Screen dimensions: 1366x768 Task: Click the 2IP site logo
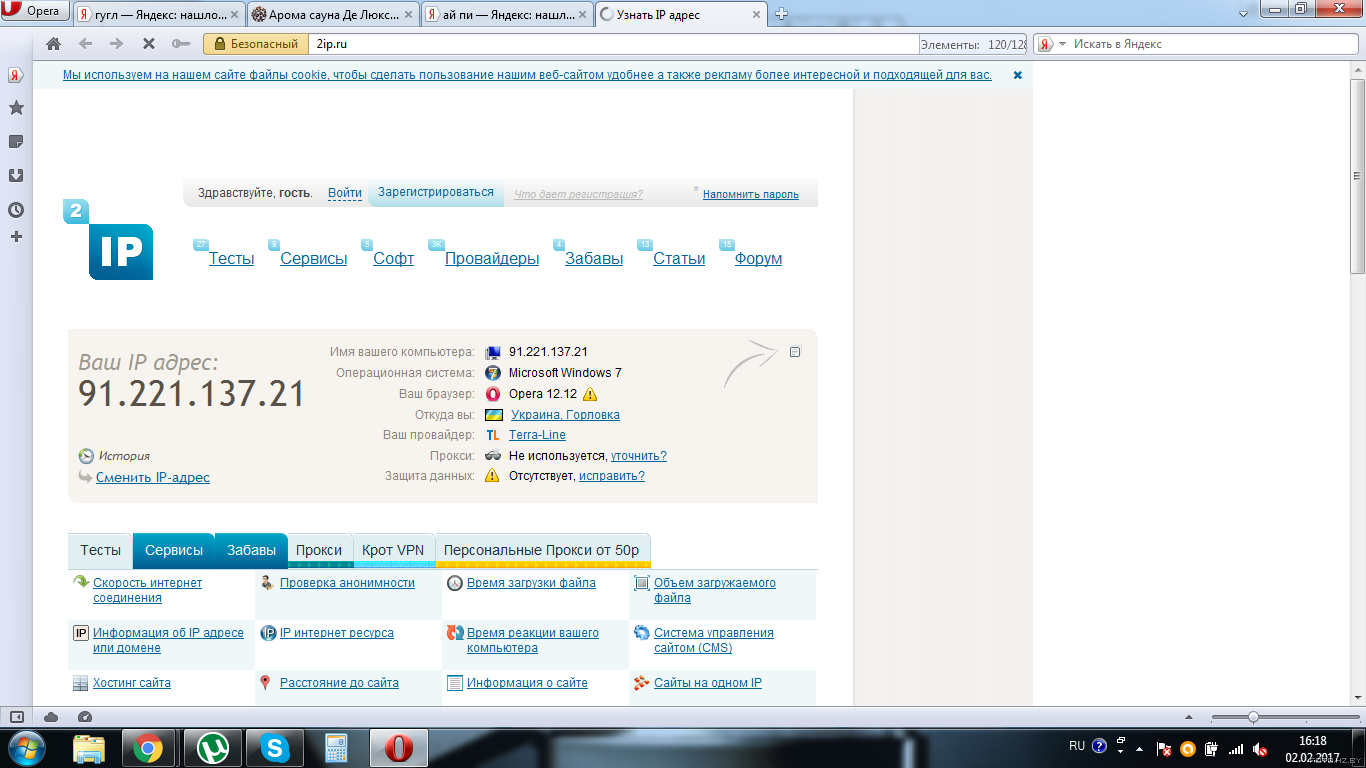[x=110, y=240]
